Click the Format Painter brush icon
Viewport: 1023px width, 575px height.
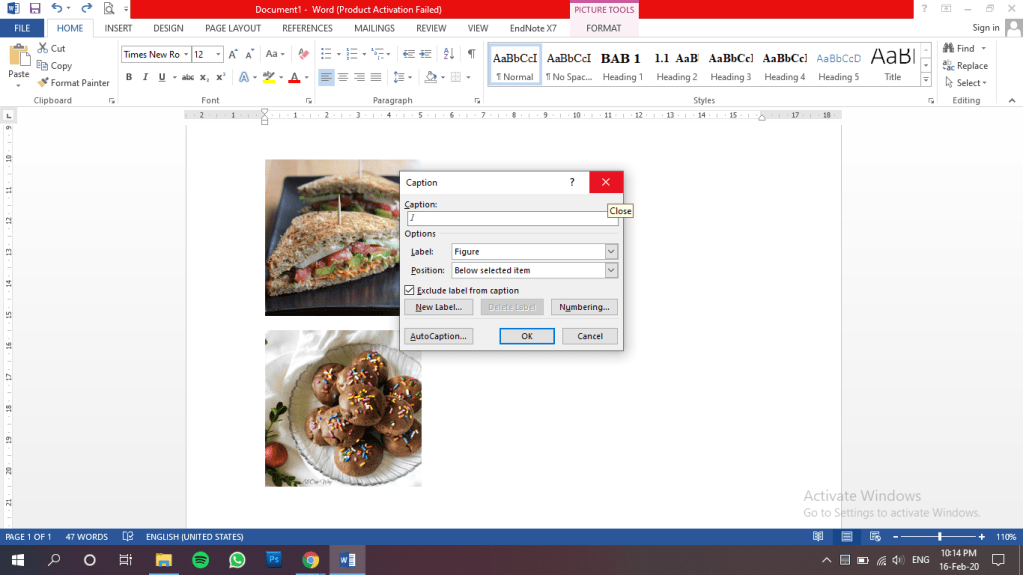point(43,83)
